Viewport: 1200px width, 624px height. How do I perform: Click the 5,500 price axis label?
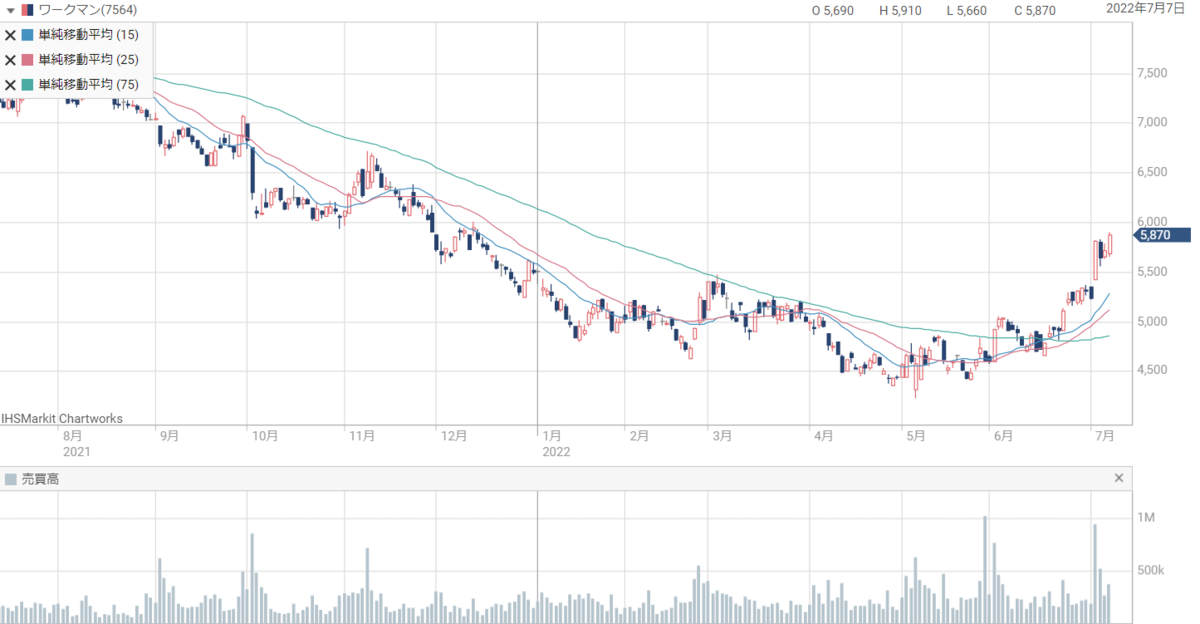pyautogui.click(x=1152, y=271)
